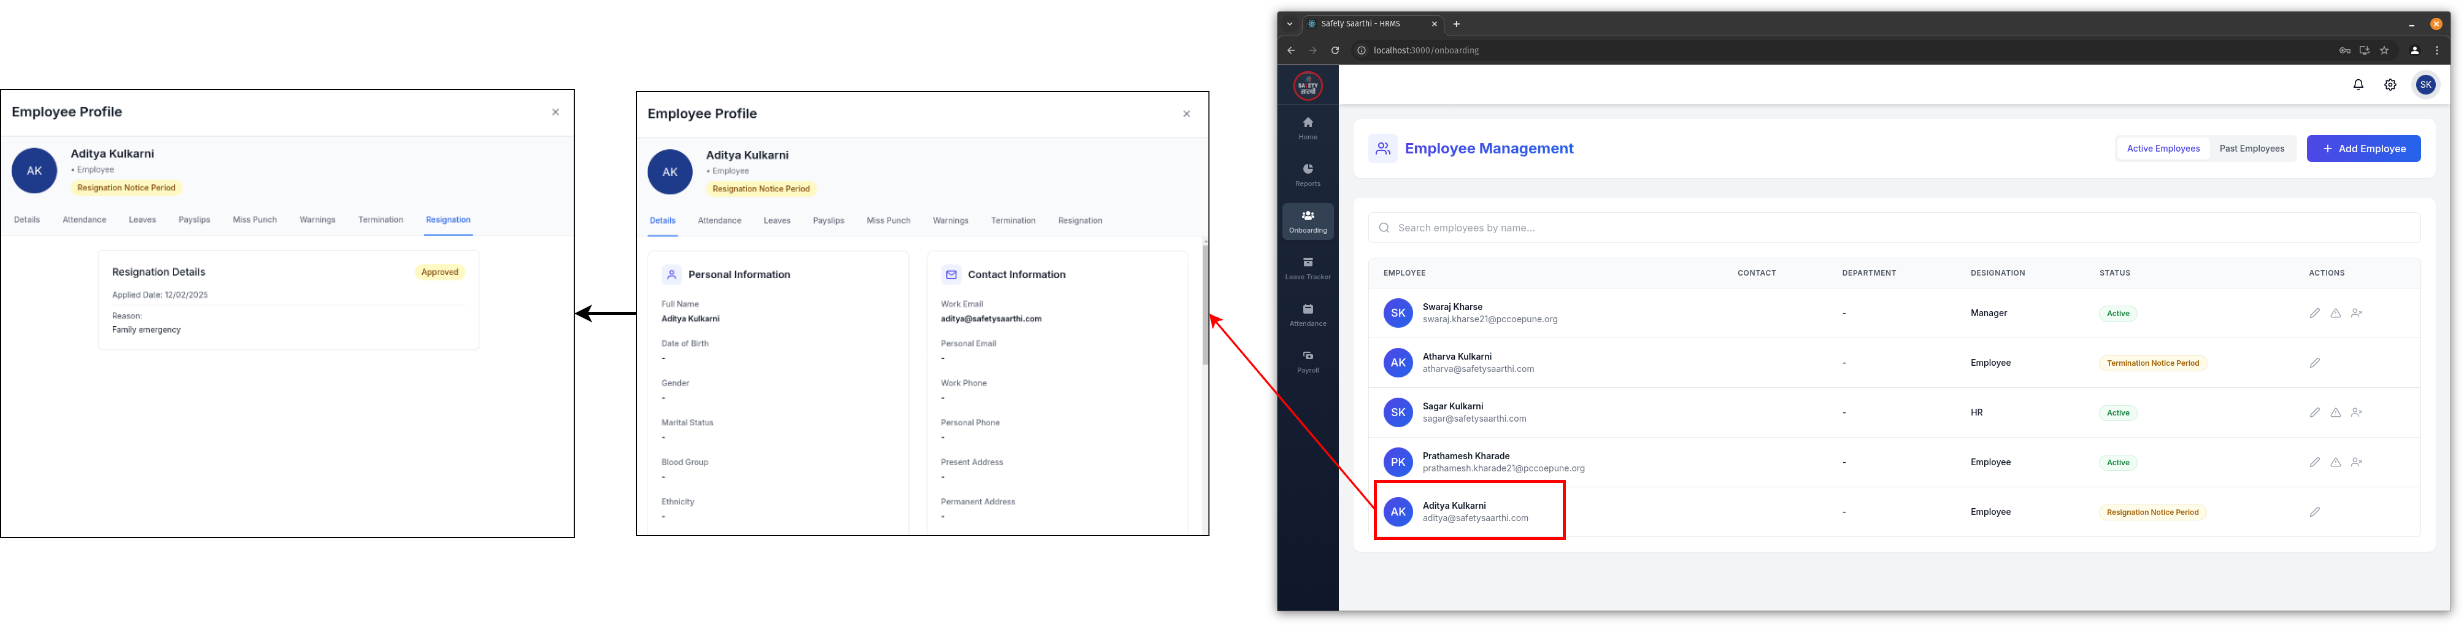The height and width of the screenshot is (626, 2464).
Task: Click the Home icon in sidebar
Action: (x=1307, y=127)
